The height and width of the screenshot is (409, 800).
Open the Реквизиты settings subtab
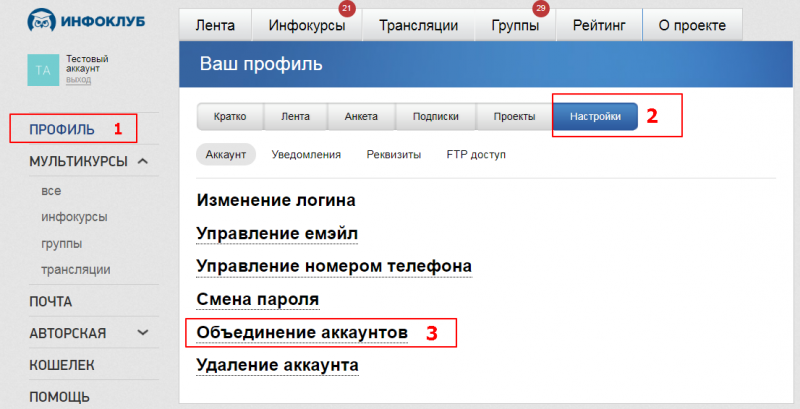click(x=394, y=155)
